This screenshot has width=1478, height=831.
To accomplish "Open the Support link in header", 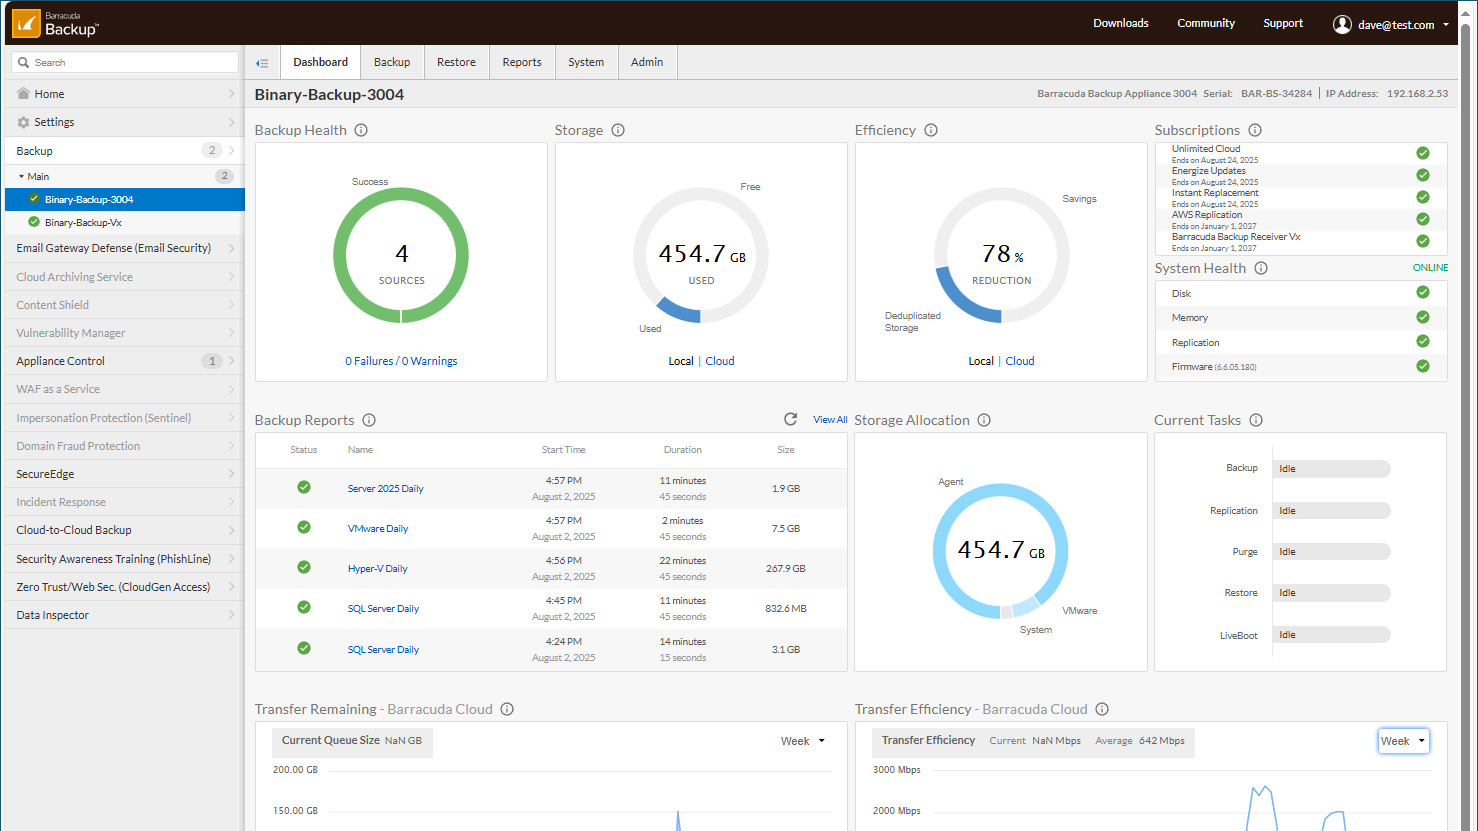I will point(1283,23).
